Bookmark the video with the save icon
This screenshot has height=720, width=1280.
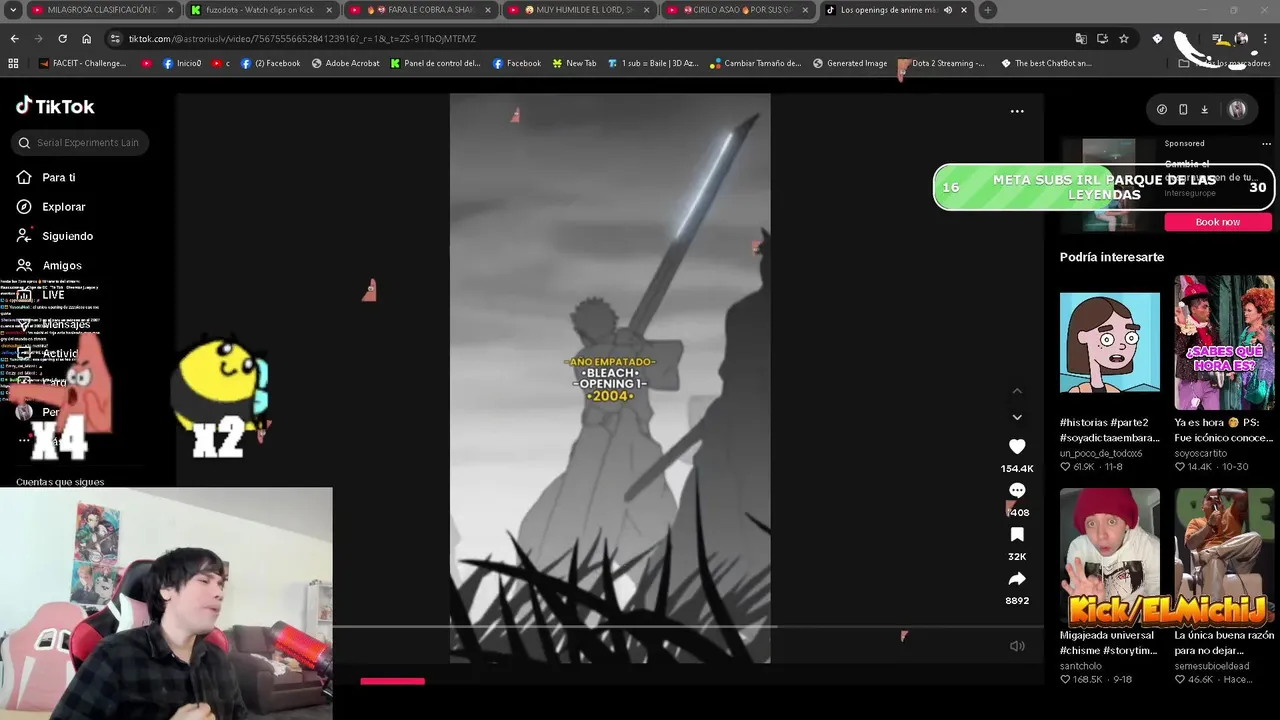point(1017,535)
